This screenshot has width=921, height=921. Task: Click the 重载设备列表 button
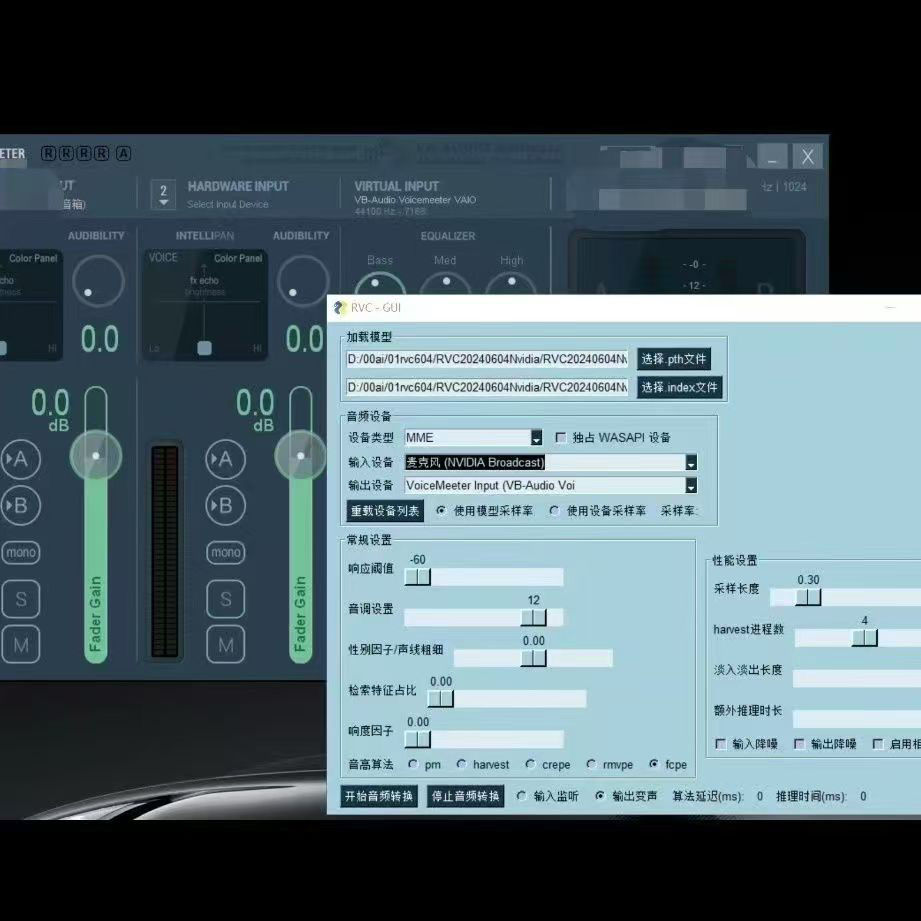[x=385, y=511]
